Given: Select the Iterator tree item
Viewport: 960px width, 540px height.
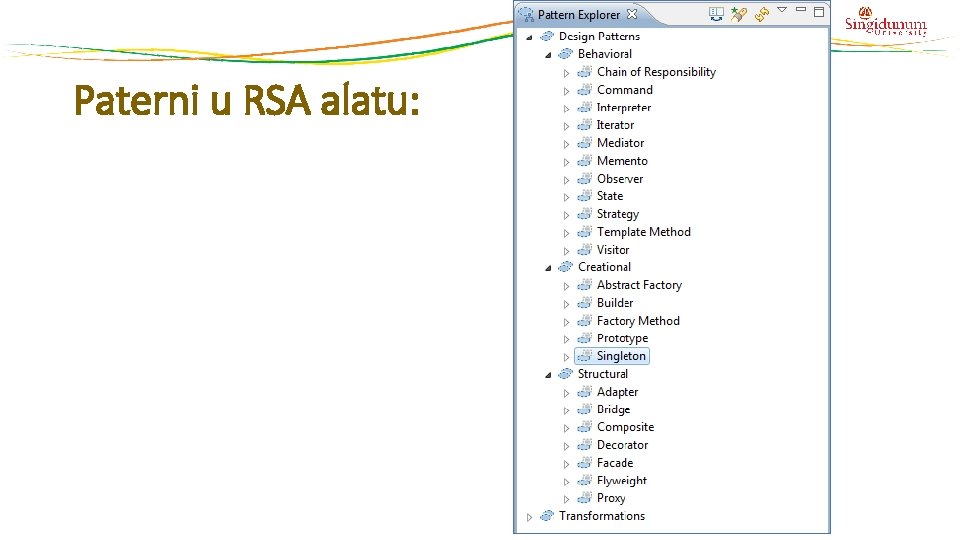Looking at the screenshot, I should (x=615, y=125).
